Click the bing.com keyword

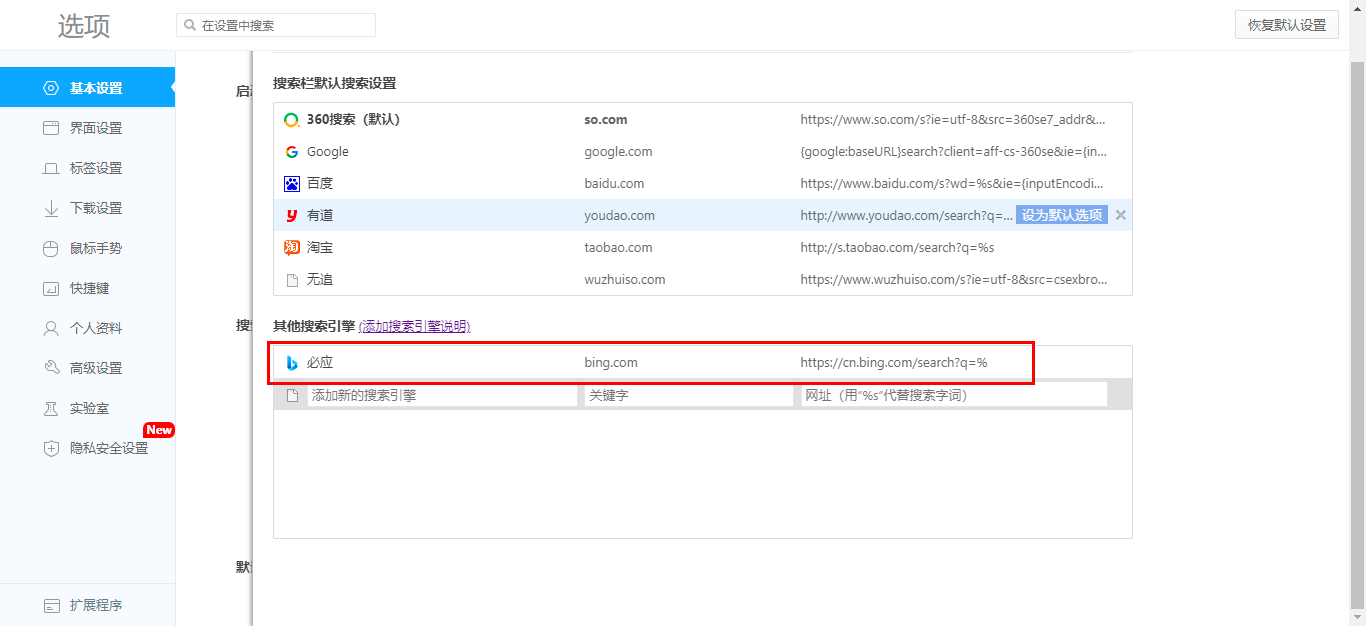[x=611, y=362]
